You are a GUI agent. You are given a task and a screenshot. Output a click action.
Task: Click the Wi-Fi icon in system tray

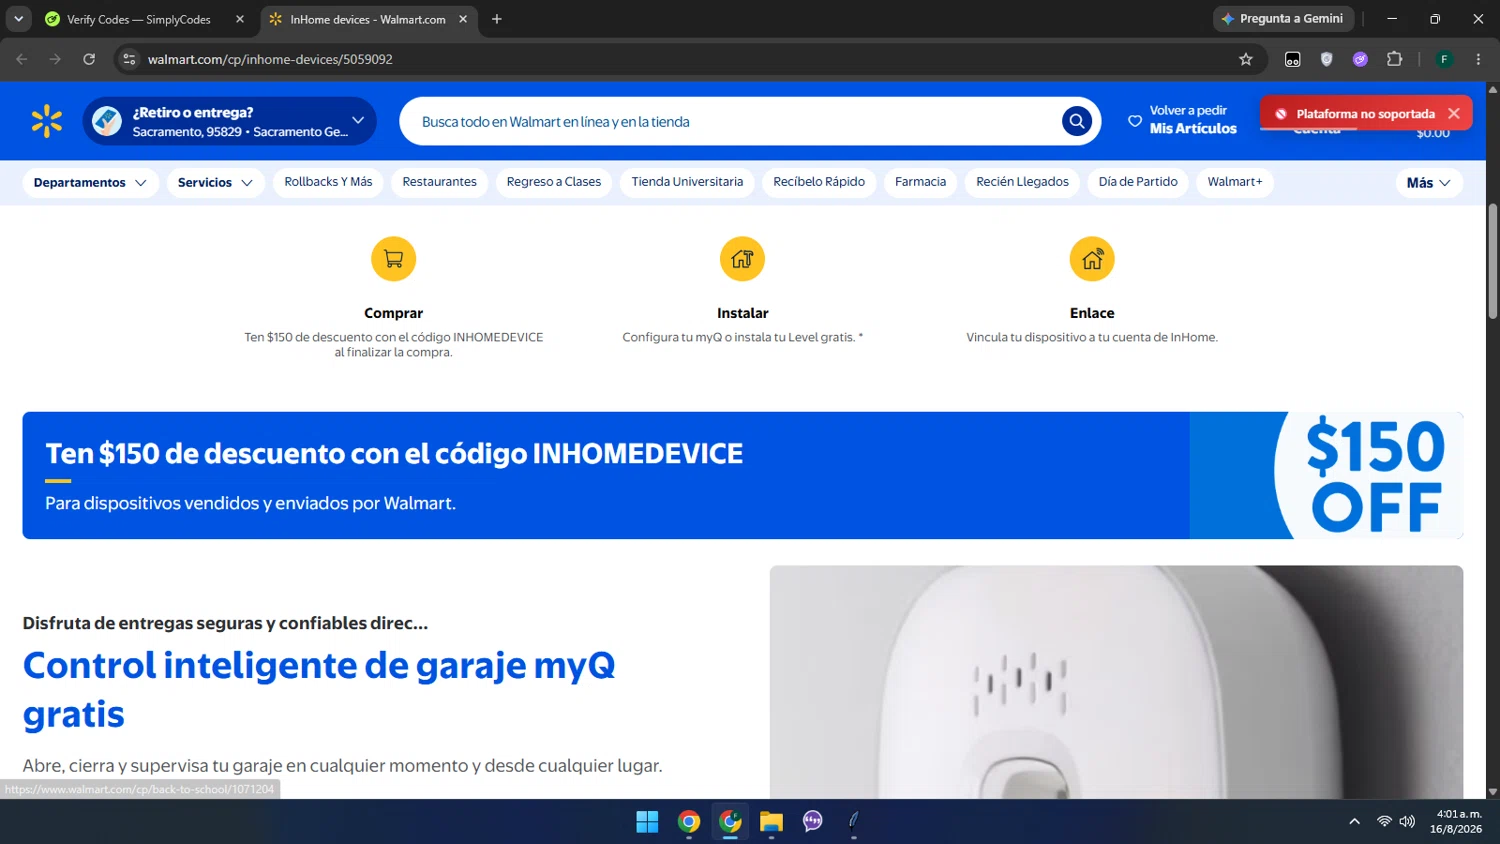(x=1384, y=821)
